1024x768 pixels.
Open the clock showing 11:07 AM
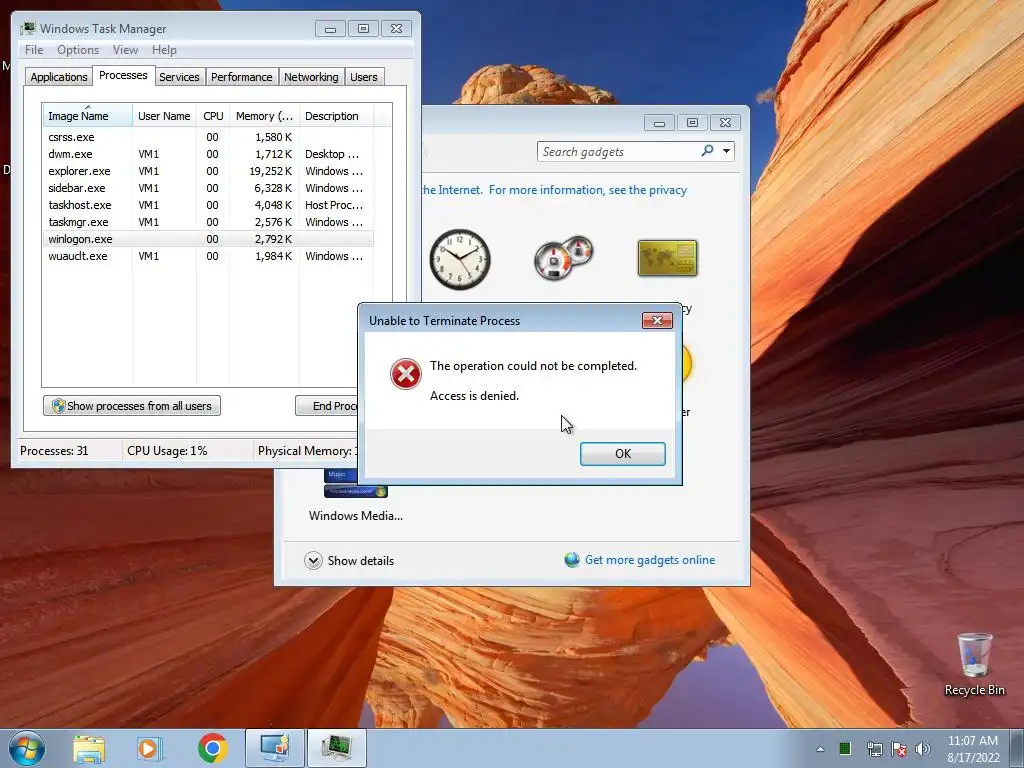(973, 749)
